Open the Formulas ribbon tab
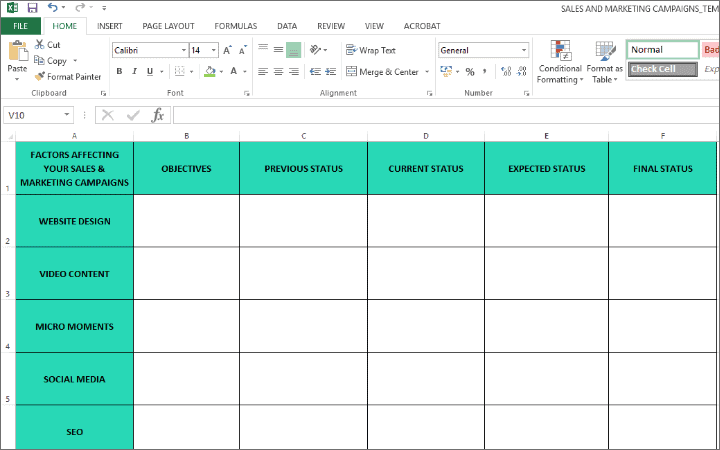This screenshot has height=450, width=720. pos(236,25)
